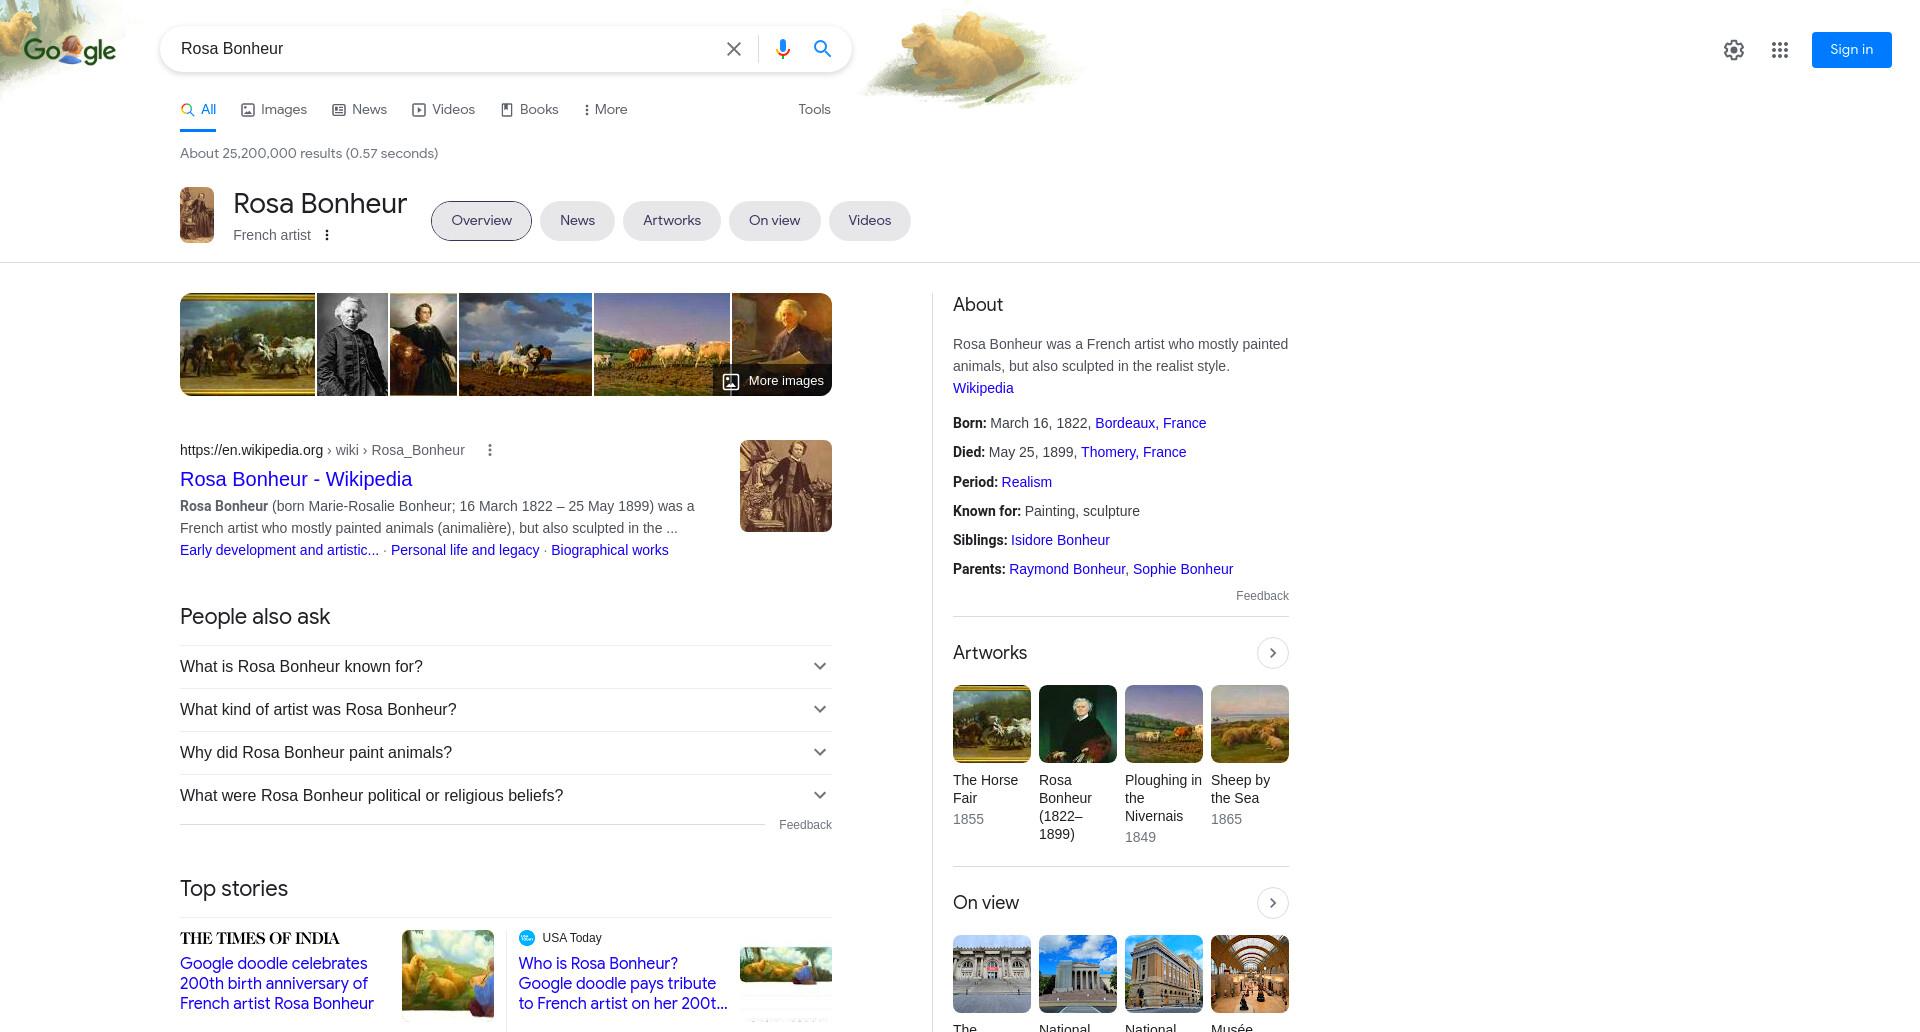Open Wikipedia link in About panel
The image size is (1920, 1032).
pyautogui.click(x=983, y=389)
